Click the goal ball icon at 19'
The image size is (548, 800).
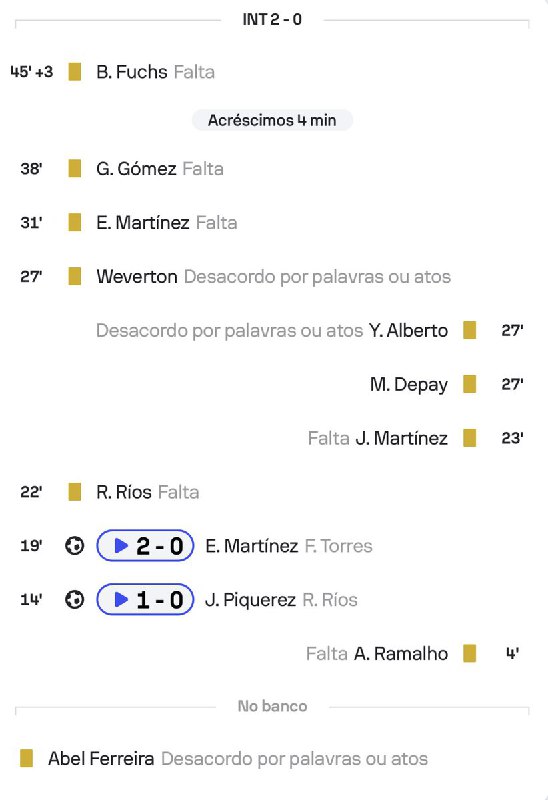coord(74,546)
